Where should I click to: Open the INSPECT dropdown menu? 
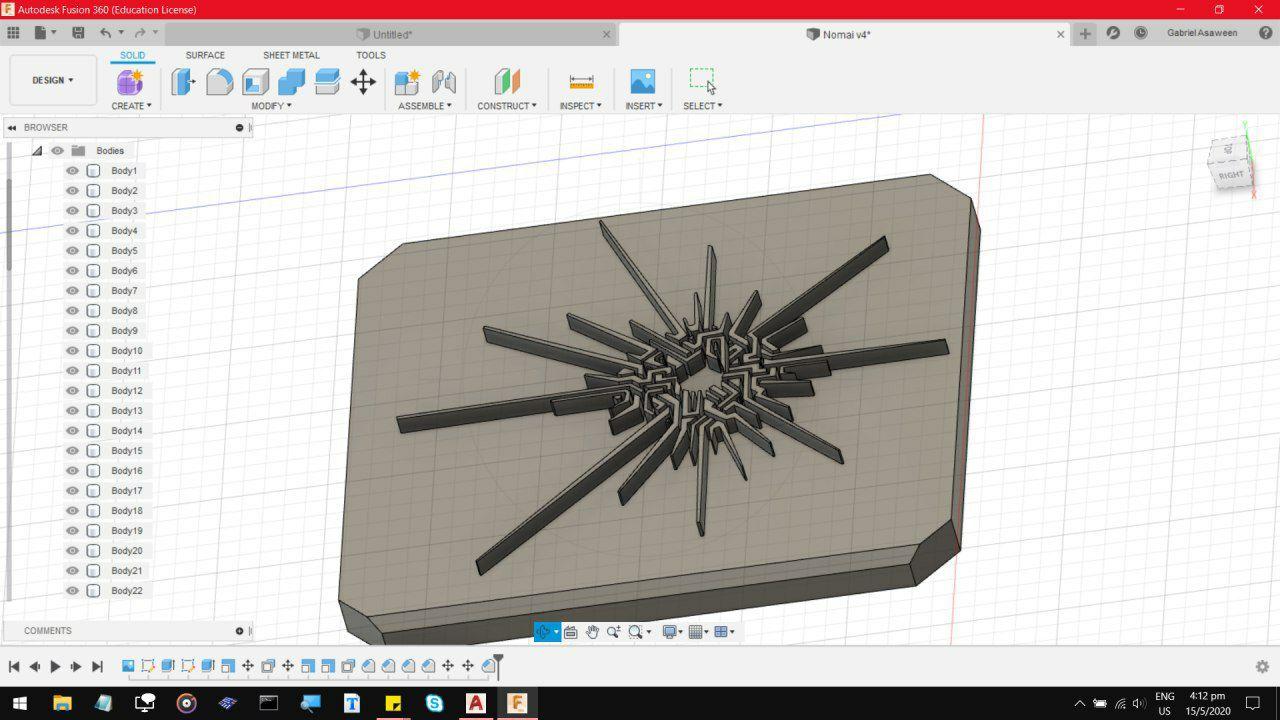581,106
